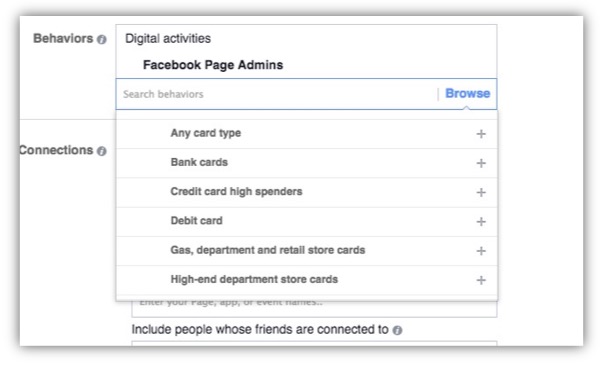Choose Debit card entry

click(306, 221)
